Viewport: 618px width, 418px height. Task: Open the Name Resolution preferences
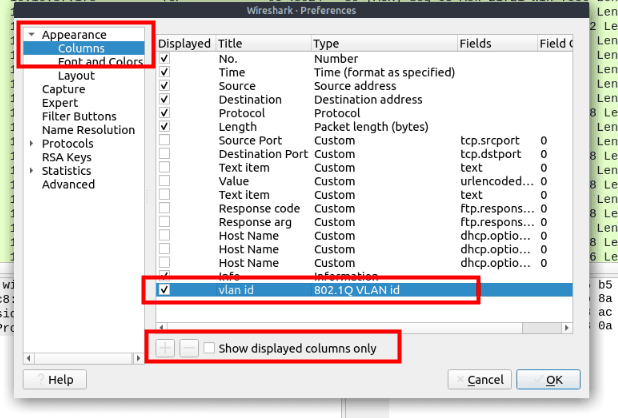click(x=88, y=130)
